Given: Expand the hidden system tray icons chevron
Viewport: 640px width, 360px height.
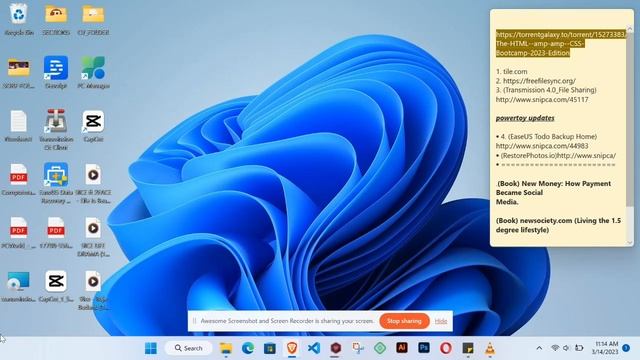Looking at the screenshot, I should (539, 348).
